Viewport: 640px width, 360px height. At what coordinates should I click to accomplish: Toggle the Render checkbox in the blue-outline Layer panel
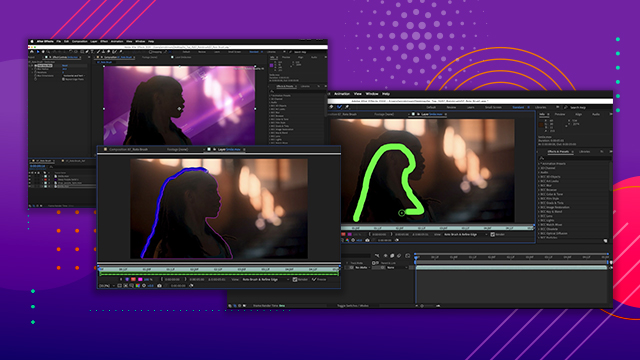tap(295, 280)
